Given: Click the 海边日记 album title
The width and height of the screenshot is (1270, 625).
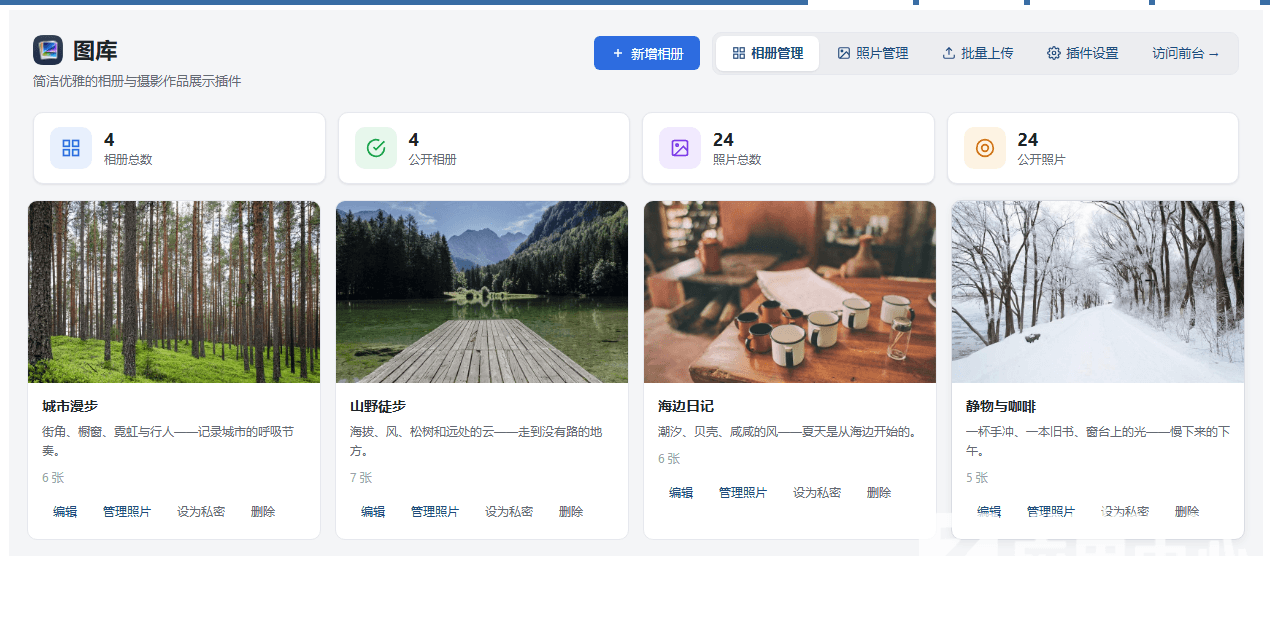Looking at the screenshot, I should pos(686,406).
